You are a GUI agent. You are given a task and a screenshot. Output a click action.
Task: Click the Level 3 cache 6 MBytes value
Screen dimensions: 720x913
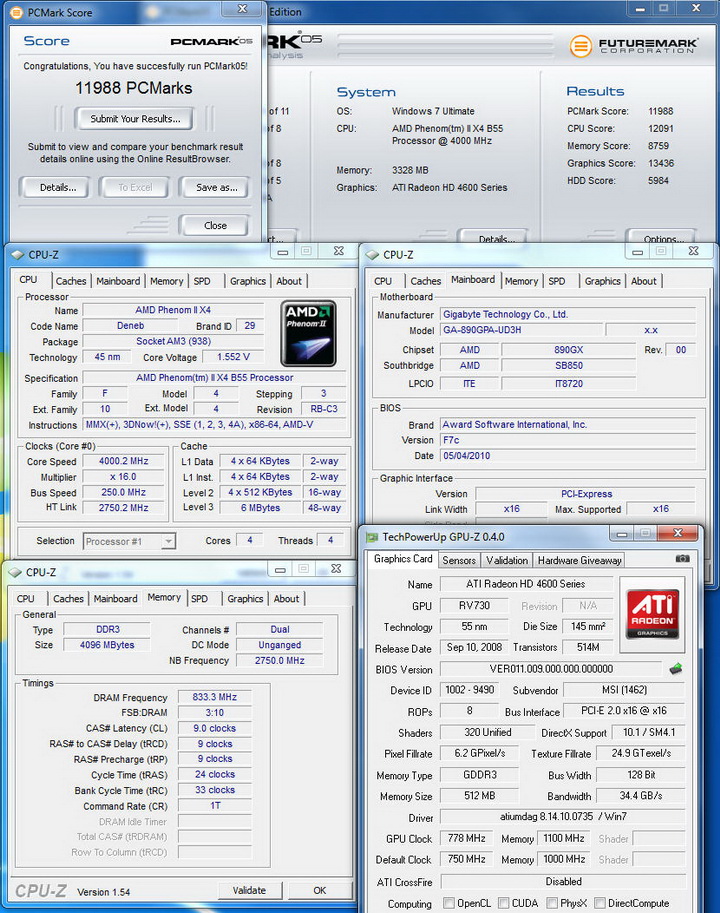click(x=260, y=508)
